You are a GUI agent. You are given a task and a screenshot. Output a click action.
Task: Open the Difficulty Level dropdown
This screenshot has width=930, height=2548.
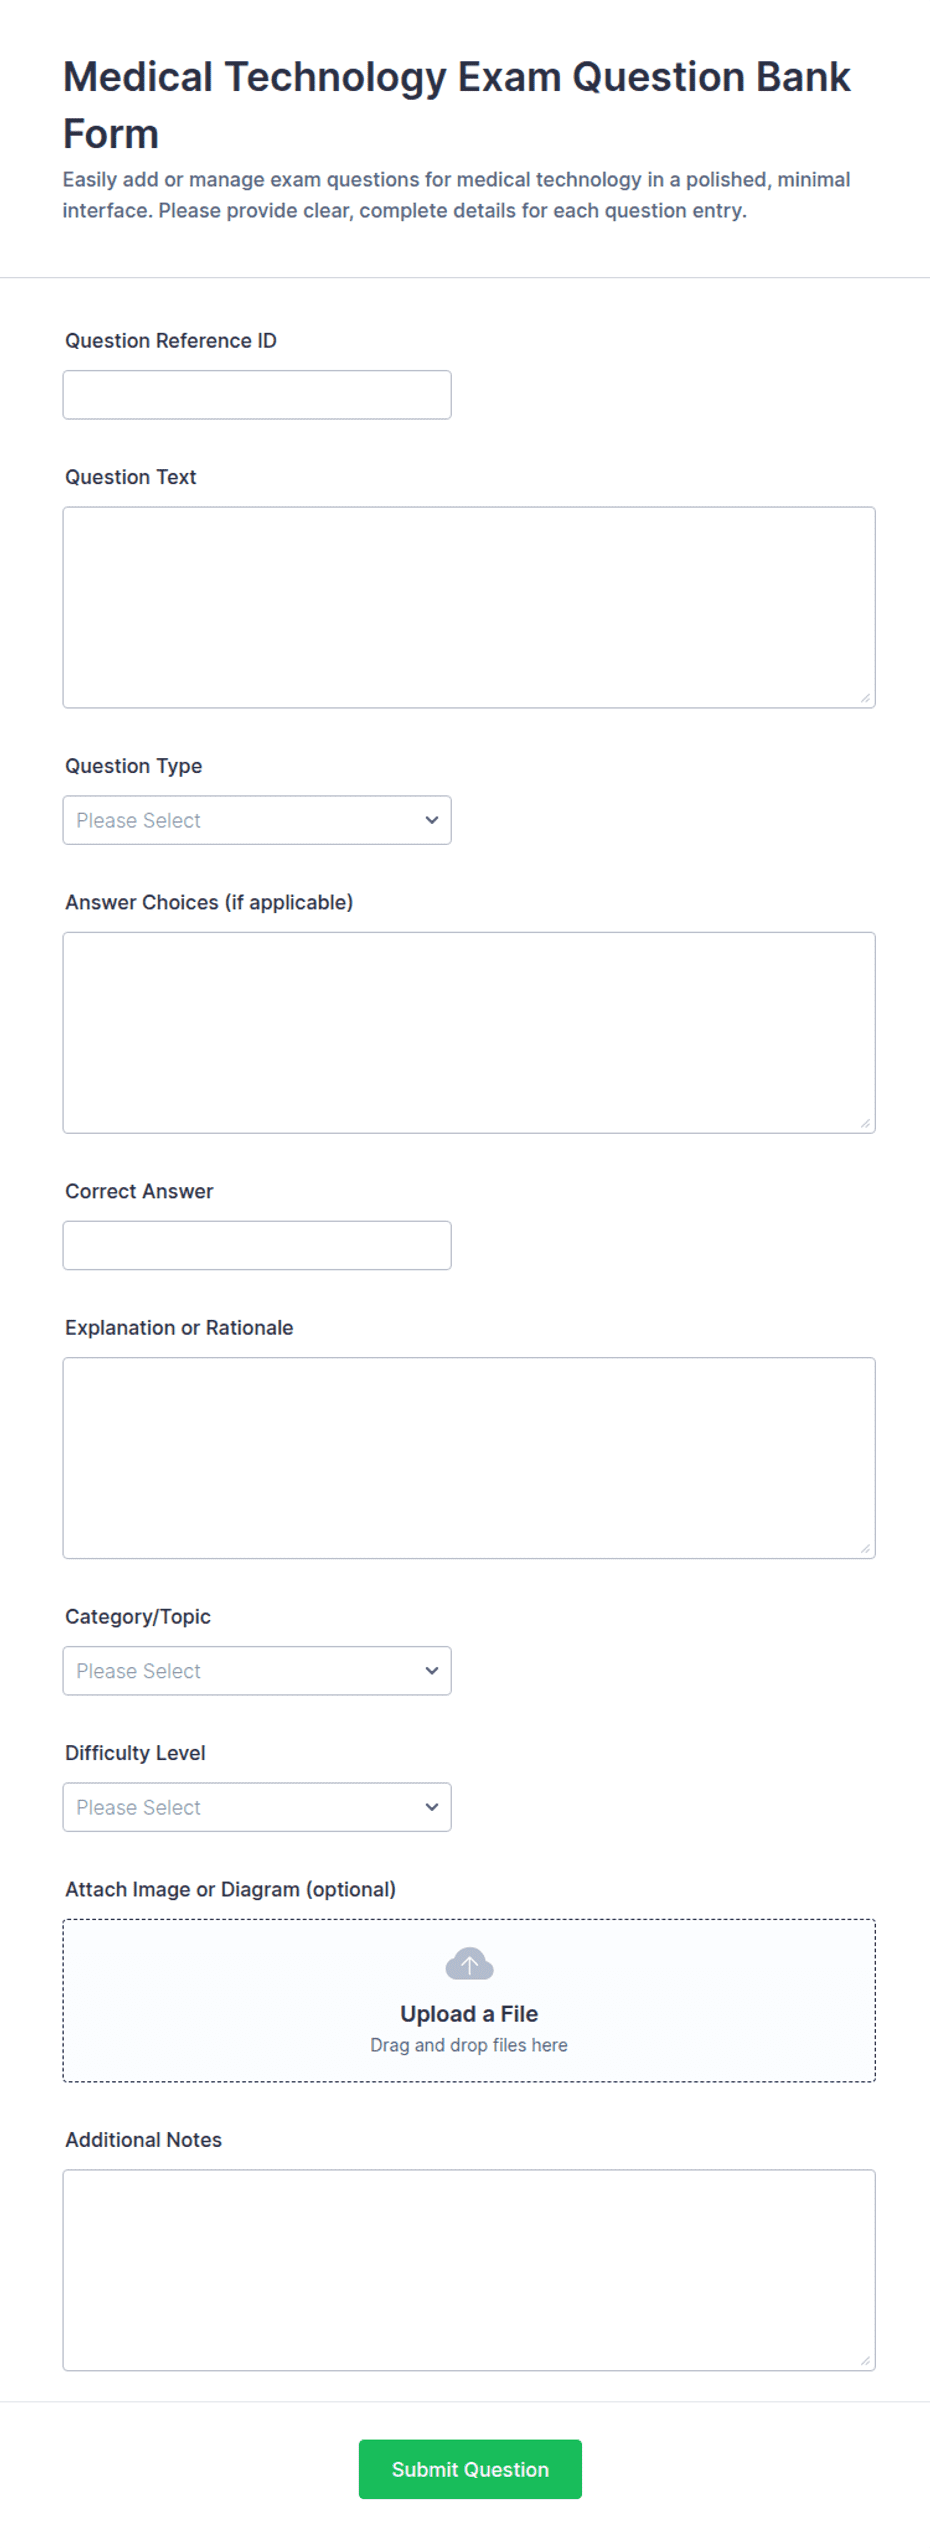pos(257,1807)
